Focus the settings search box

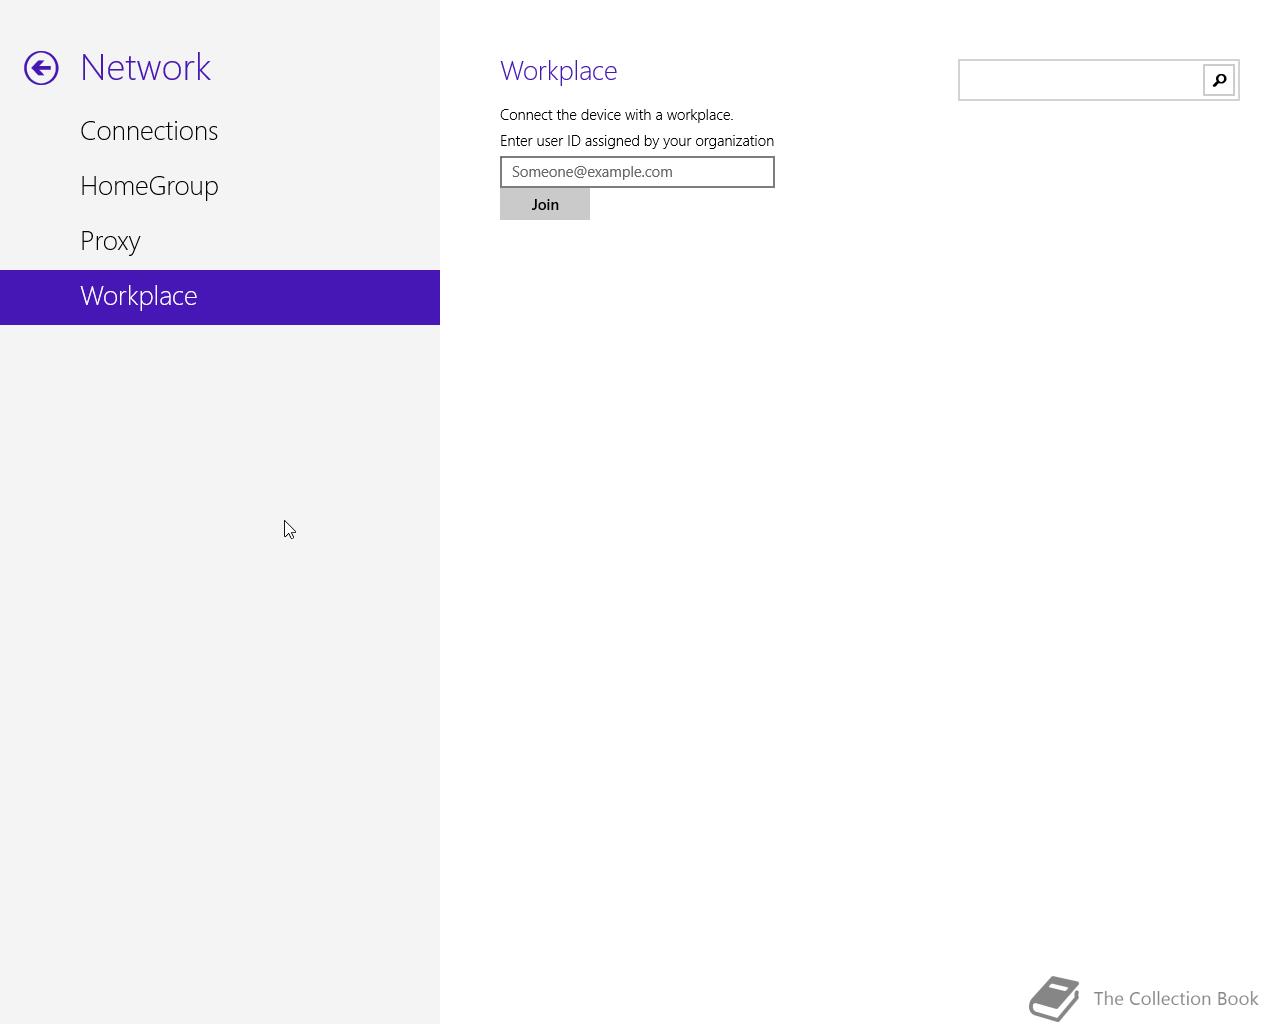pos(1081,80)
